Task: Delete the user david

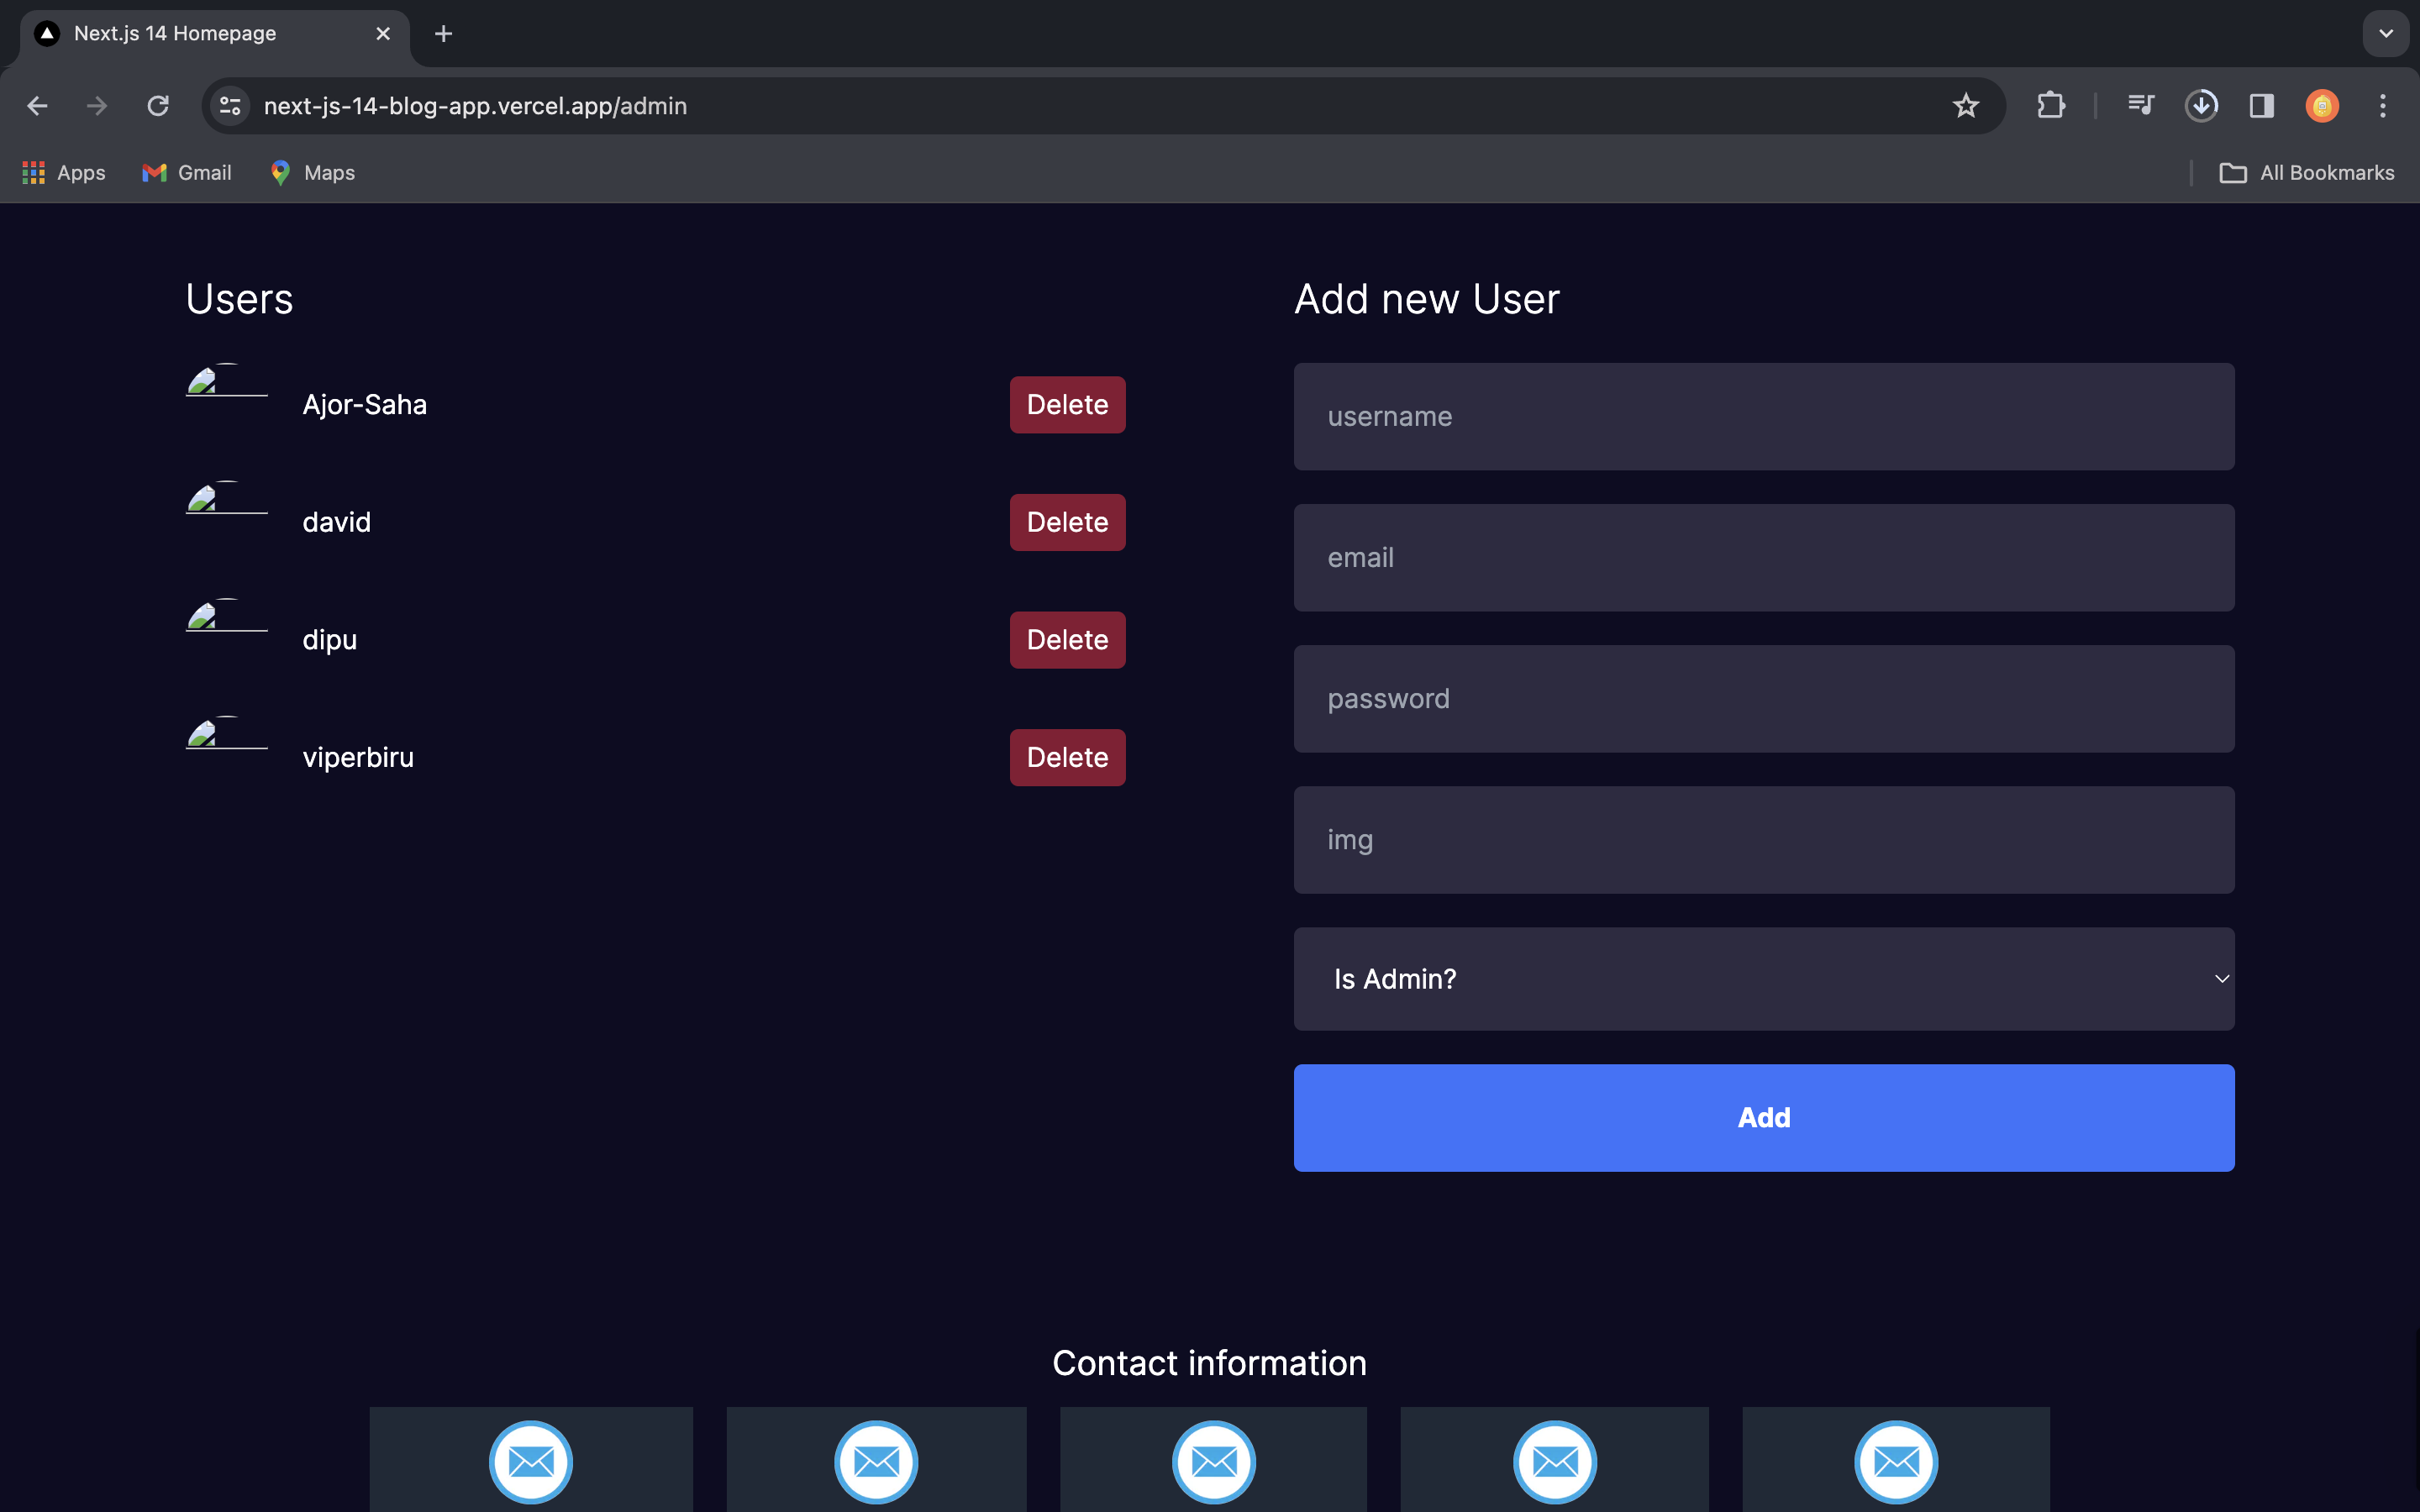Action: pos(1067,522)
